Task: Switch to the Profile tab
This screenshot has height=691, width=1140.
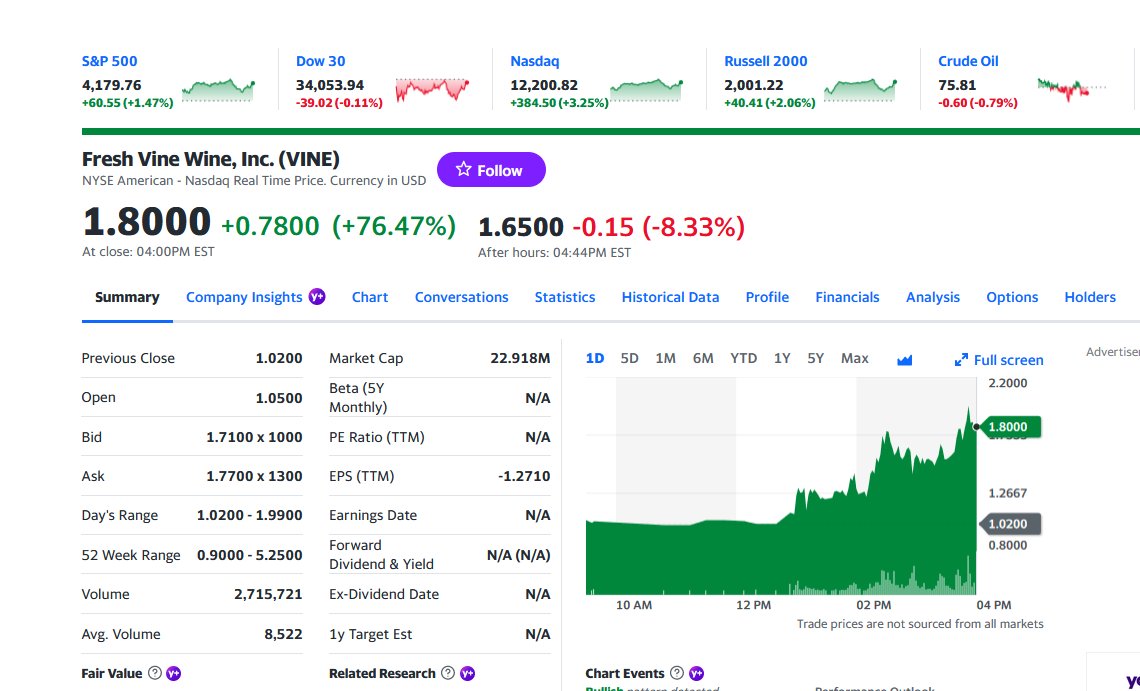Action: tap(767, 297)
